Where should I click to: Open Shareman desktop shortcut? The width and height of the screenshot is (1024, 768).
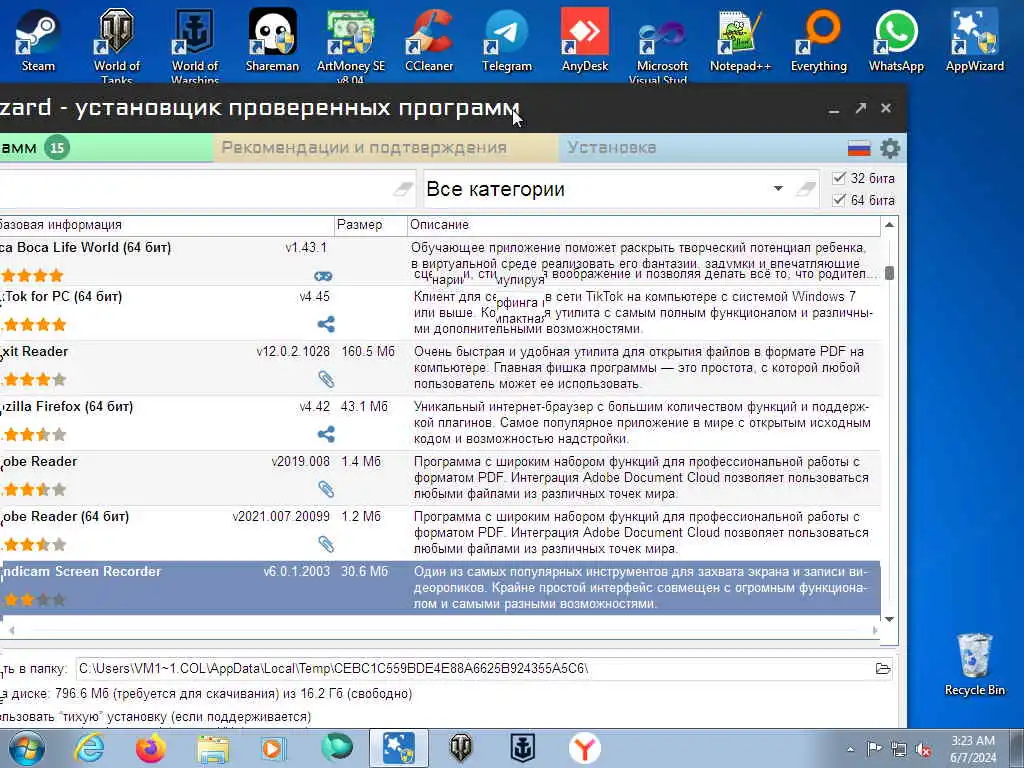272,40
